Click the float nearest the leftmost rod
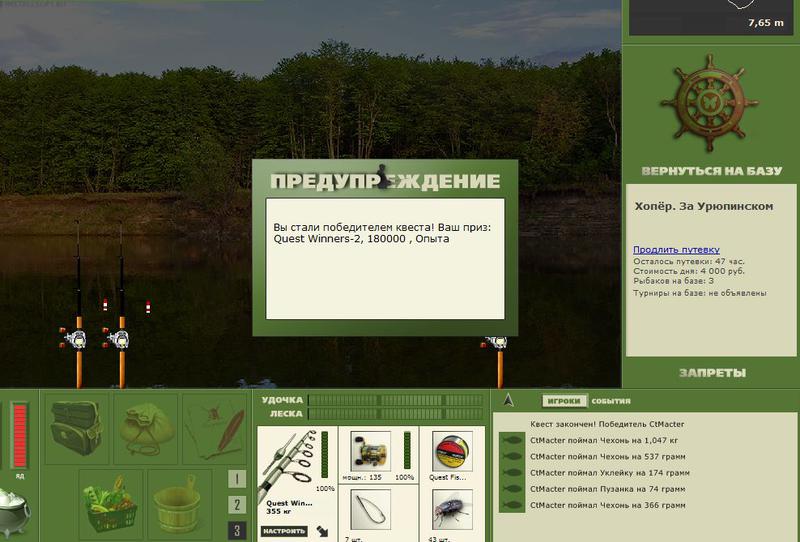800x542 pixels. point(105,305)
